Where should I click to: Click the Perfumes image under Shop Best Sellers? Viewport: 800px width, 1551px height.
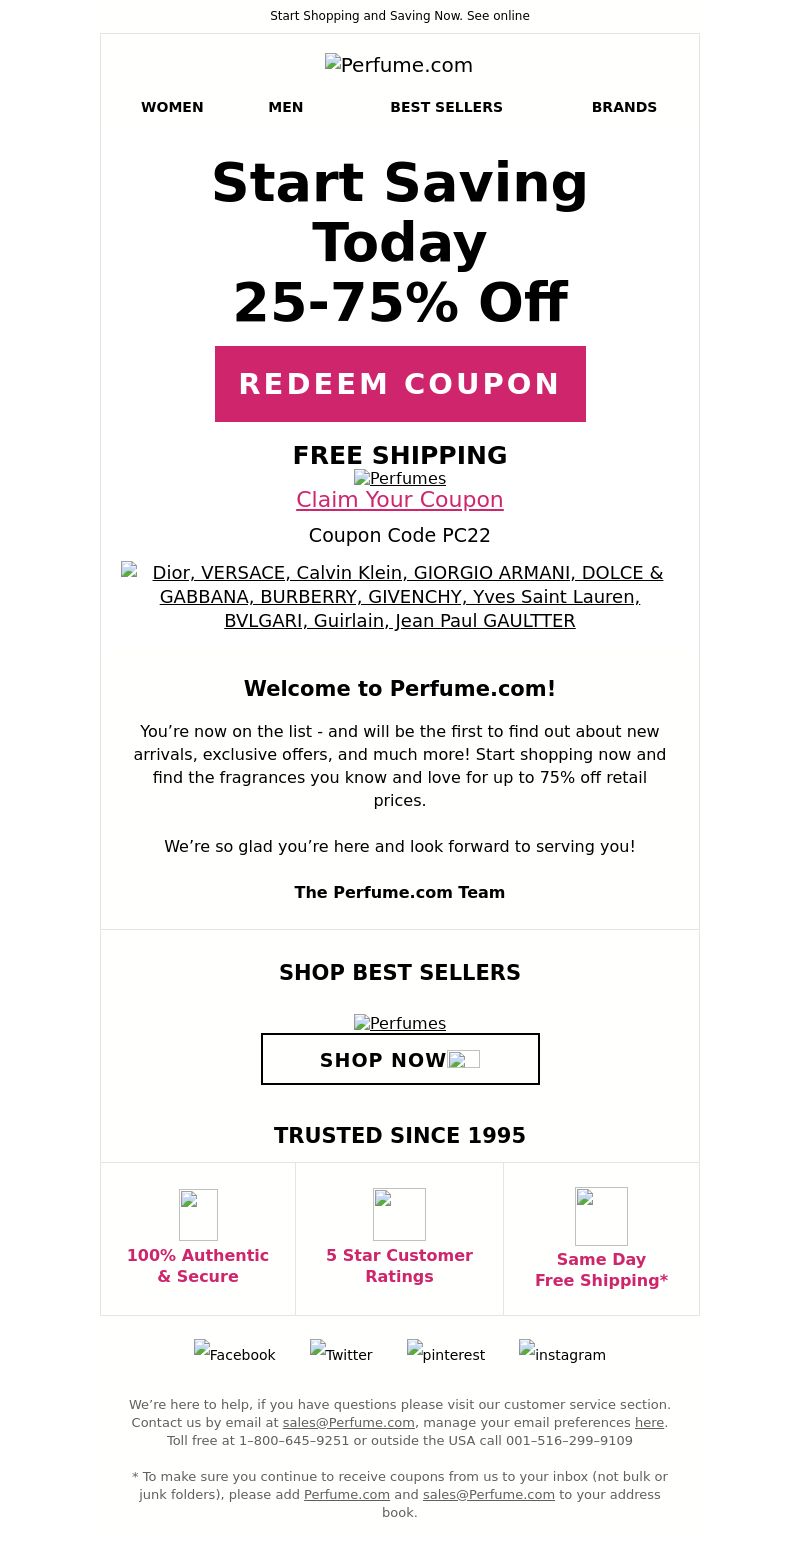(400, 1023)
